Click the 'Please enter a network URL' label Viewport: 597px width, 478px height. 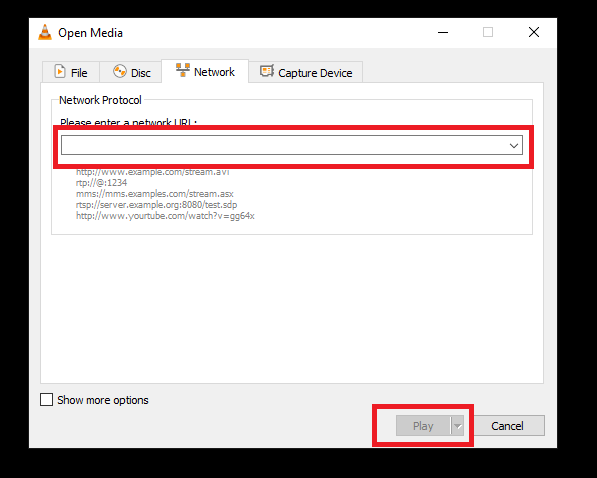[x=128, y=122]
